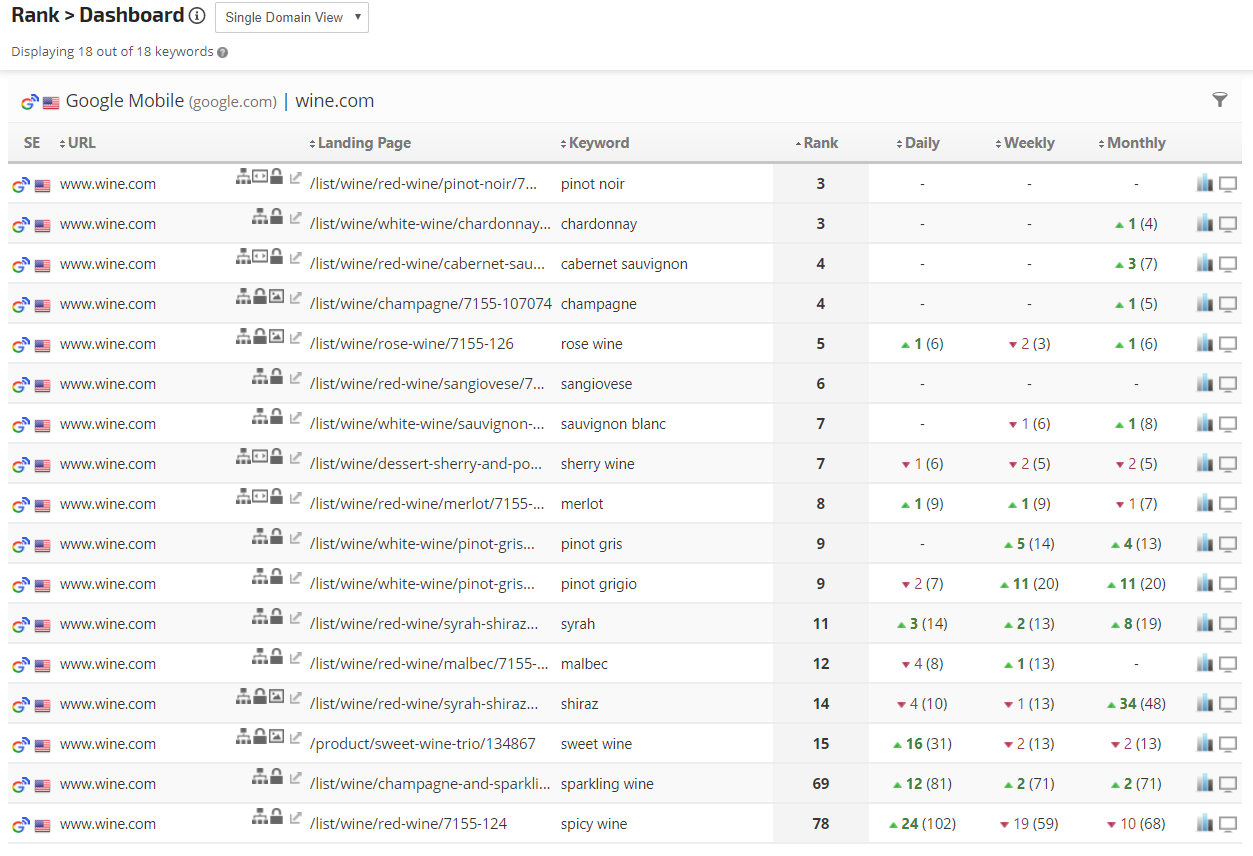Click the help icon after keyword count
The image size is (1253, 856).
click(222, 52)
